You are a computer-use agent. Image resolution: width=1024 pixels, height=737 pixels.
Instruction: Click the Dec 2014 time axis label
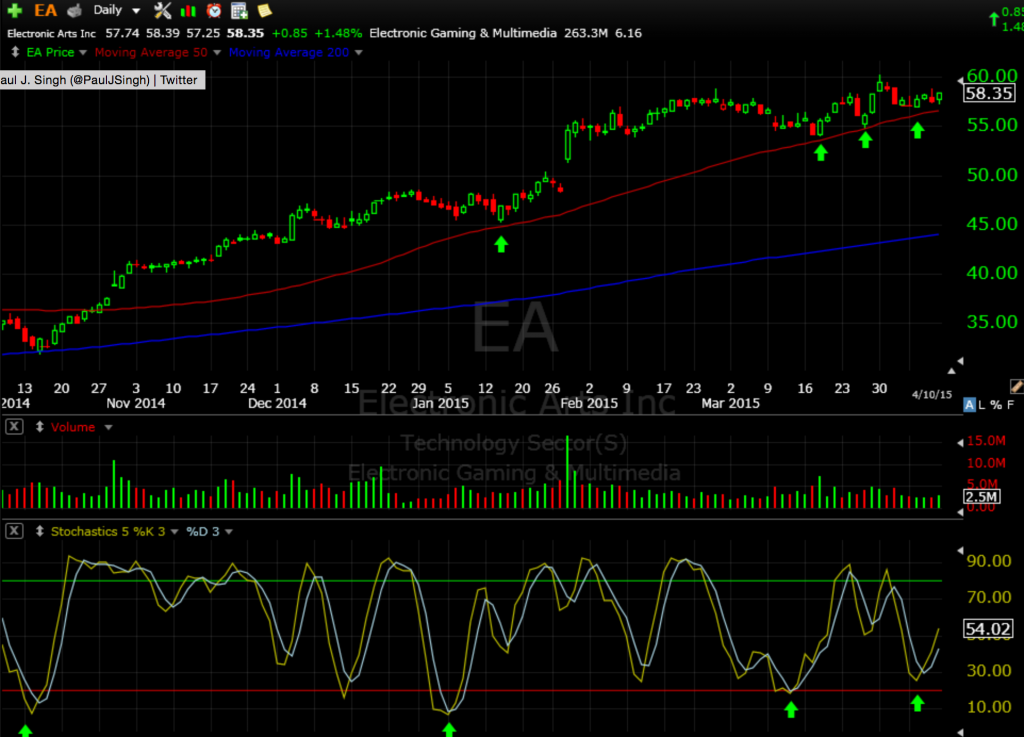point(277,403)
